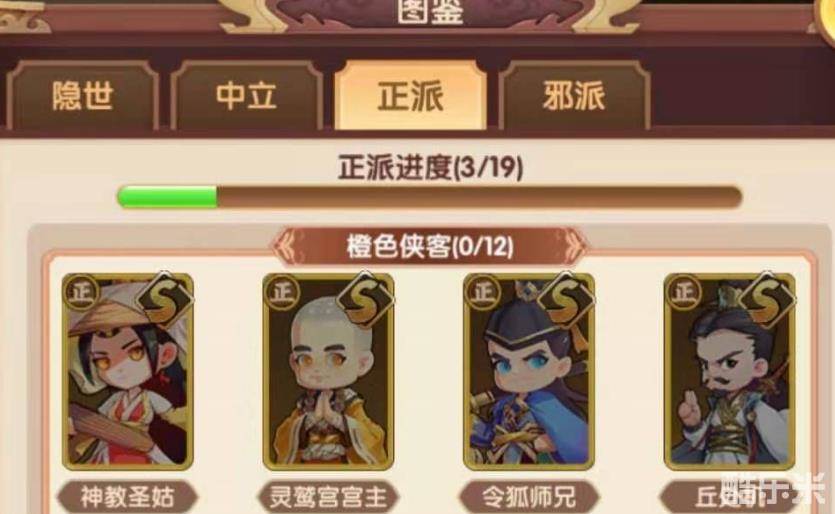The height and width of the screenshot is (514, 835).
Task: View the mustached swordsman card on right
Action: [730, 371]
